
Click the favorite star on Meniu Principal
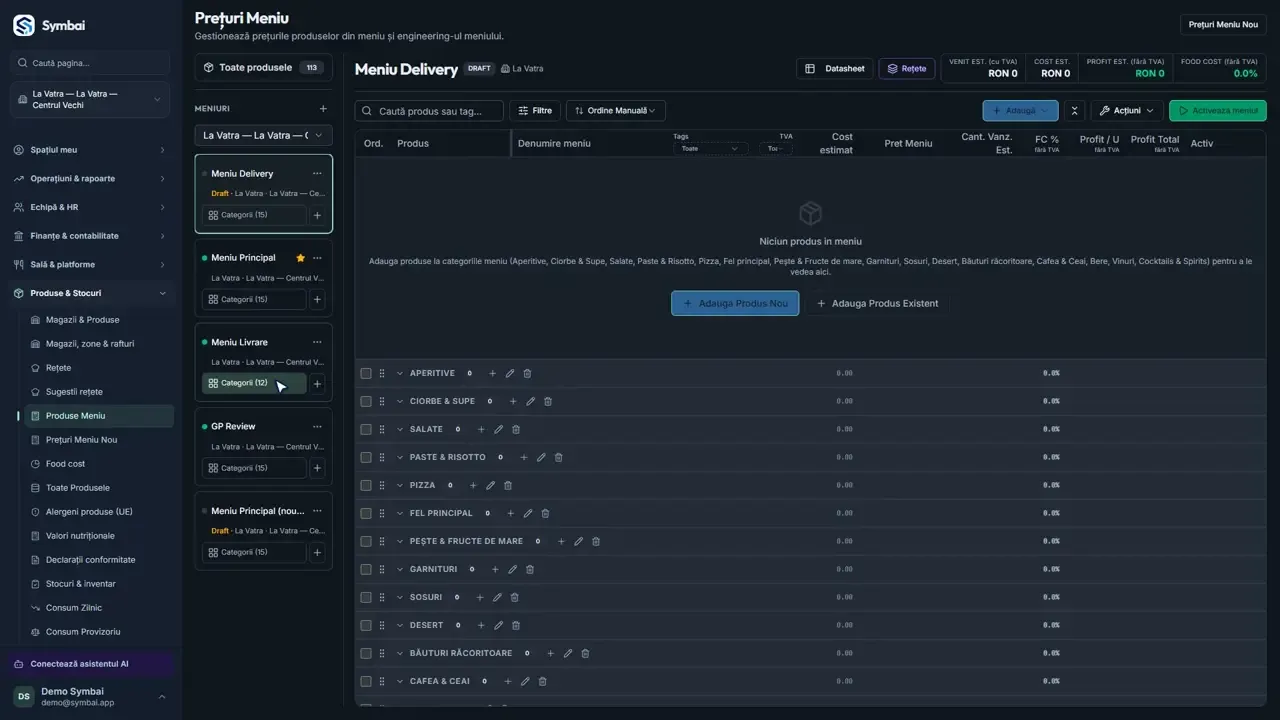(300, 258)
